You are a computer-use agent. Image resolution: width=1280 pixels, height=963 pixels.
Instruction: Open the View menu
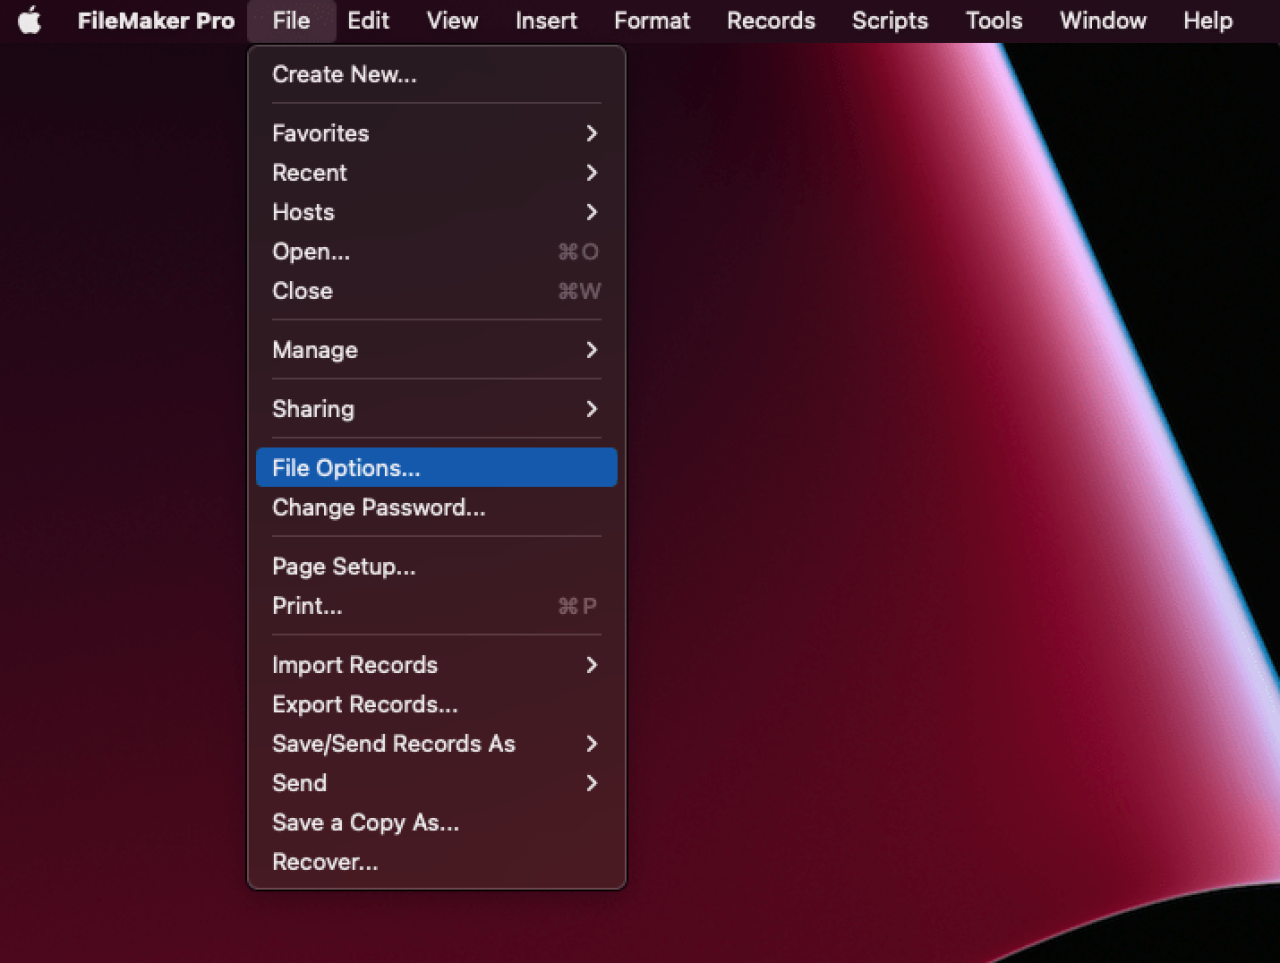point(452,20)
